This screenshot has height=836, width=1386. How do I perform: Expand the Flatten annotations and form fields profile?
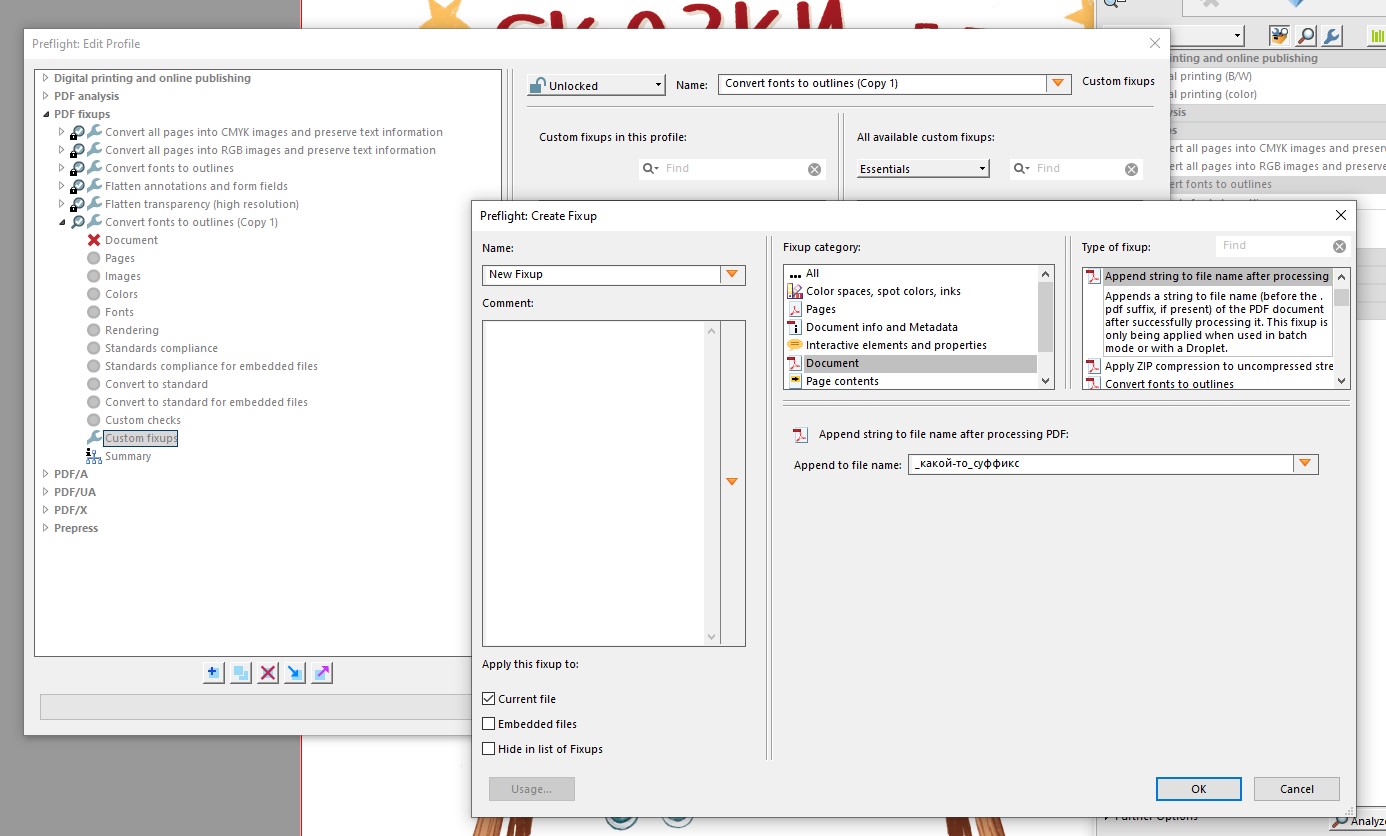tap(62, 186)
